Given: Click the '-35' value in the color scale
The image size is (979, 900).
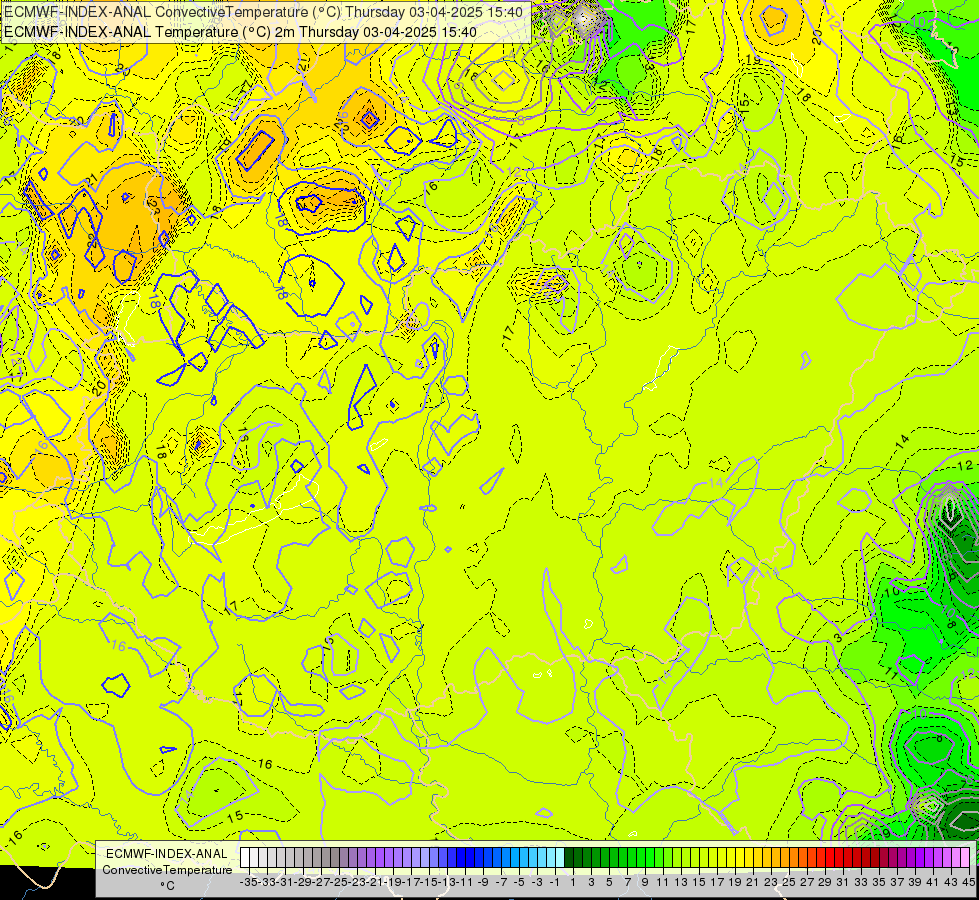Looking at the screenshot, I should pyautogui.click(x=248, y=882).
